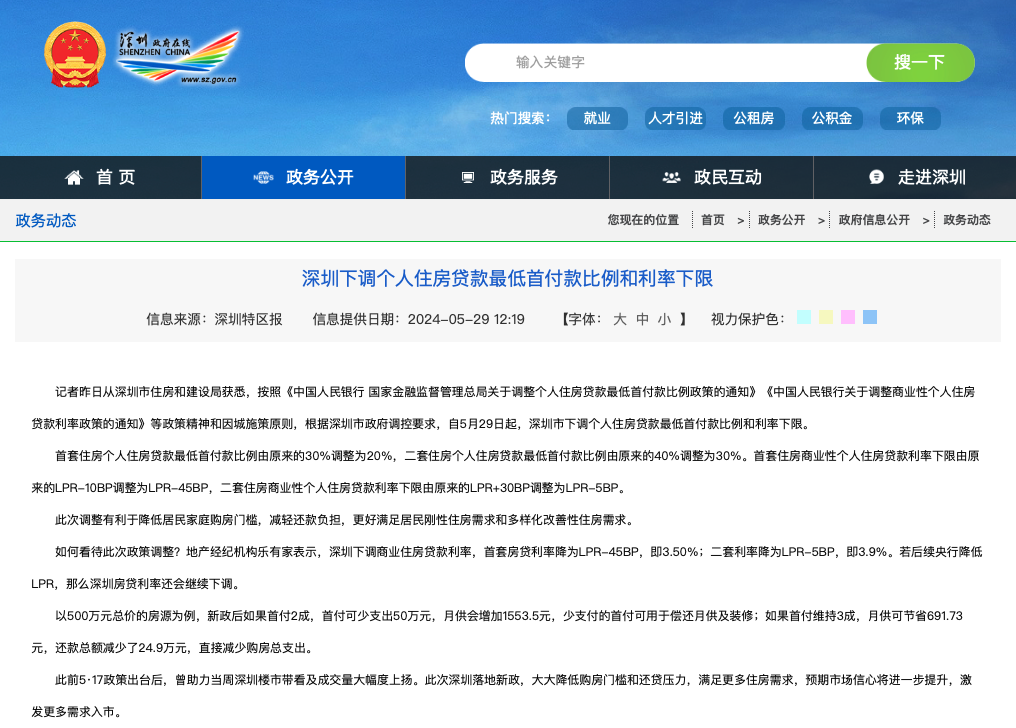Search the hot keyword 公租房
This screenshot has width=1016, height=728.
click(x=754, y=119)
